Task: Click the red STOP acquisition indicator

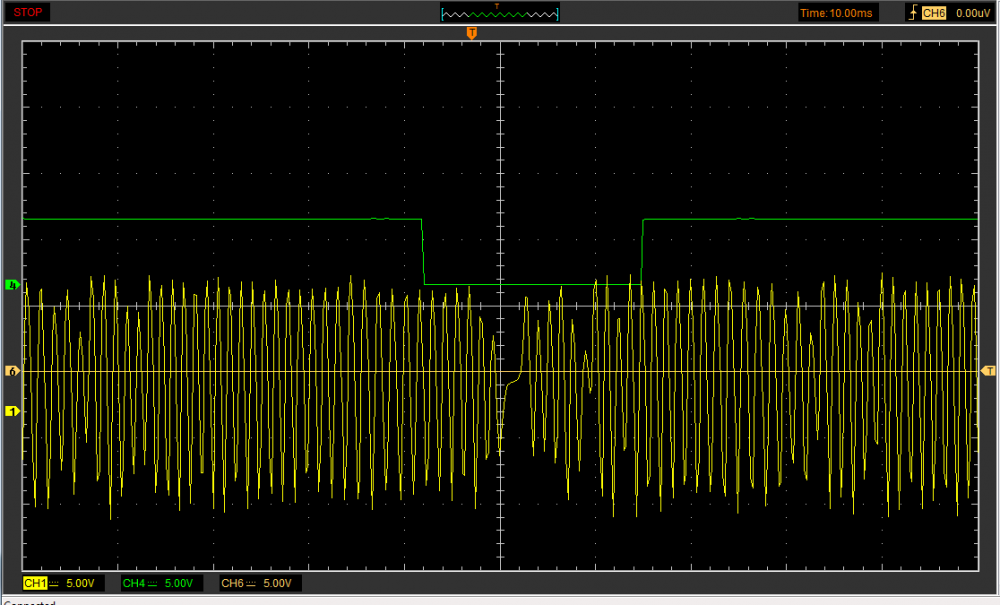Action: click(x=27, y=13)
